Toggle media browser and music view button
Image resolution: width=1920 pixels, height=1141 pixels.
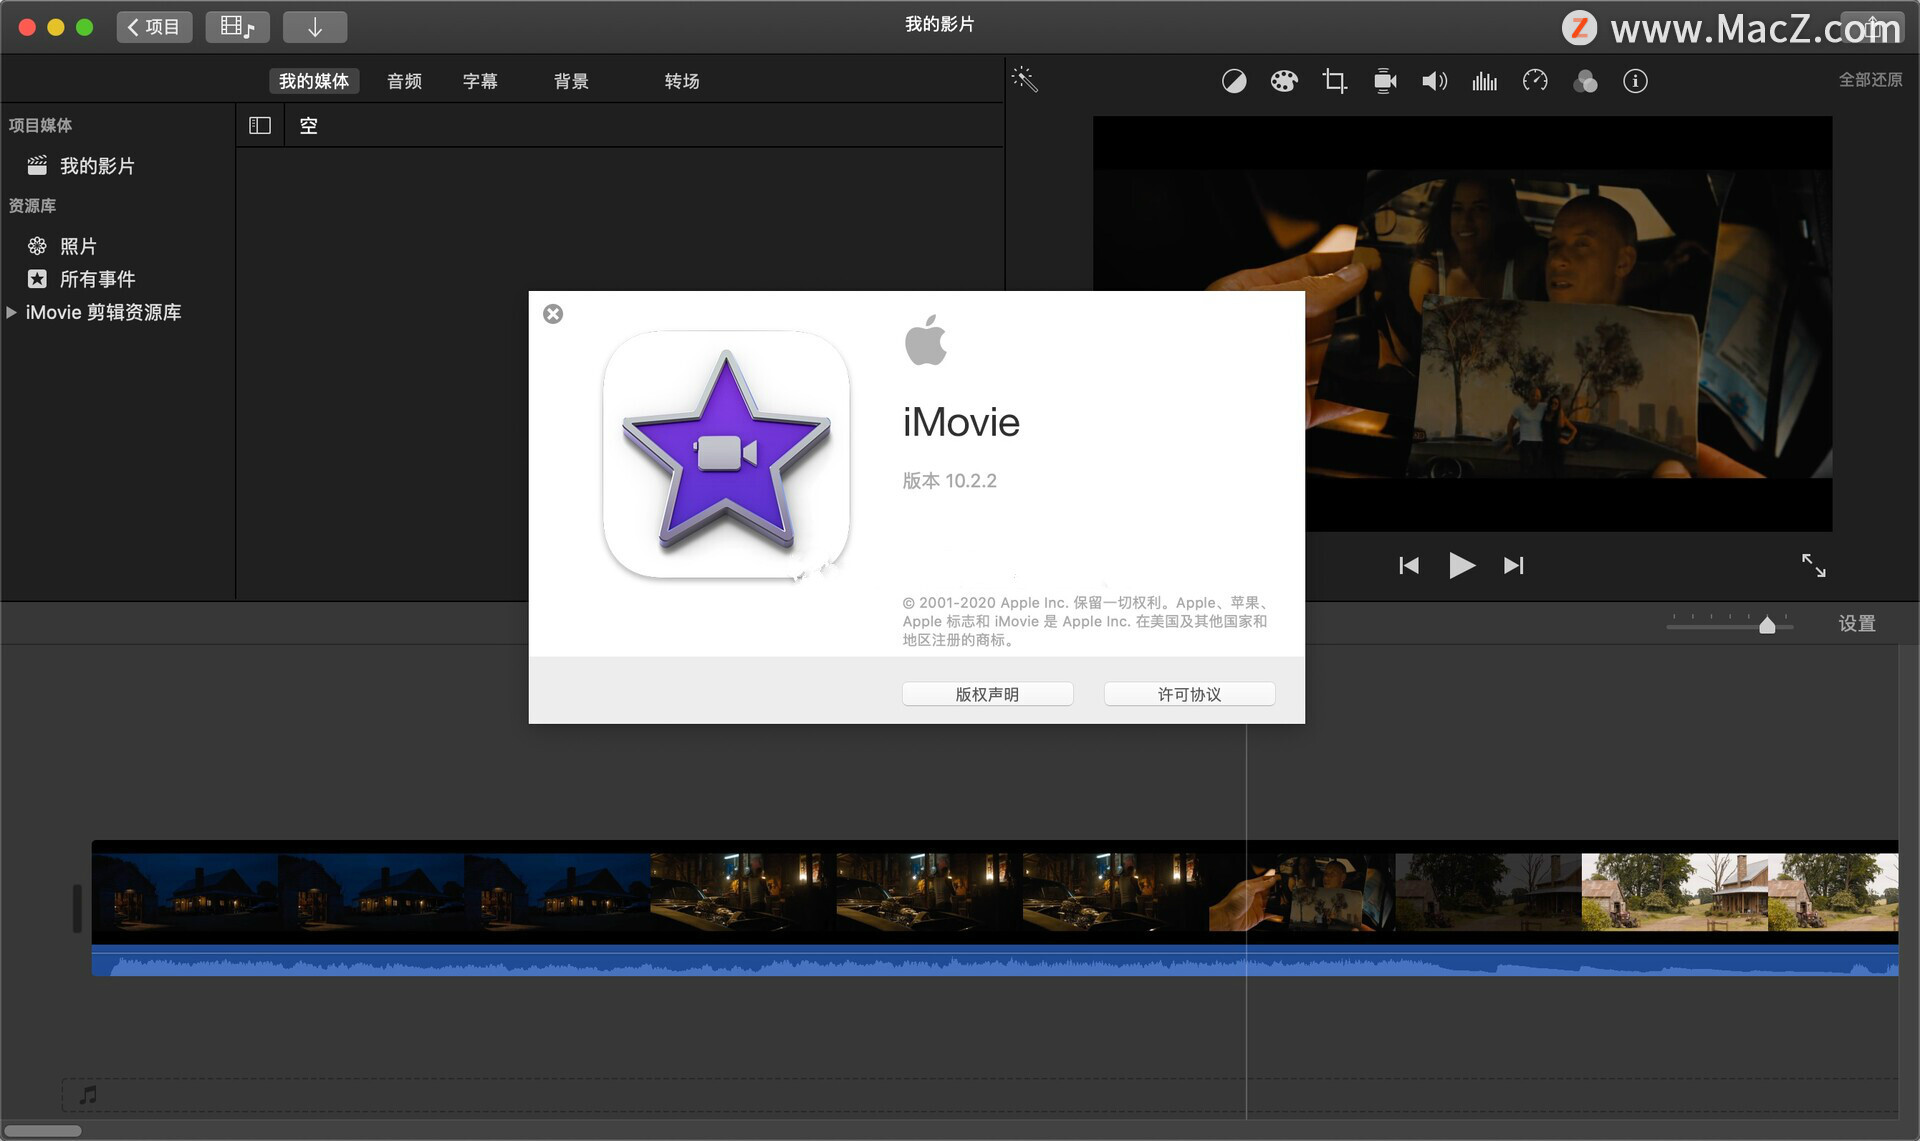point(237,27)
